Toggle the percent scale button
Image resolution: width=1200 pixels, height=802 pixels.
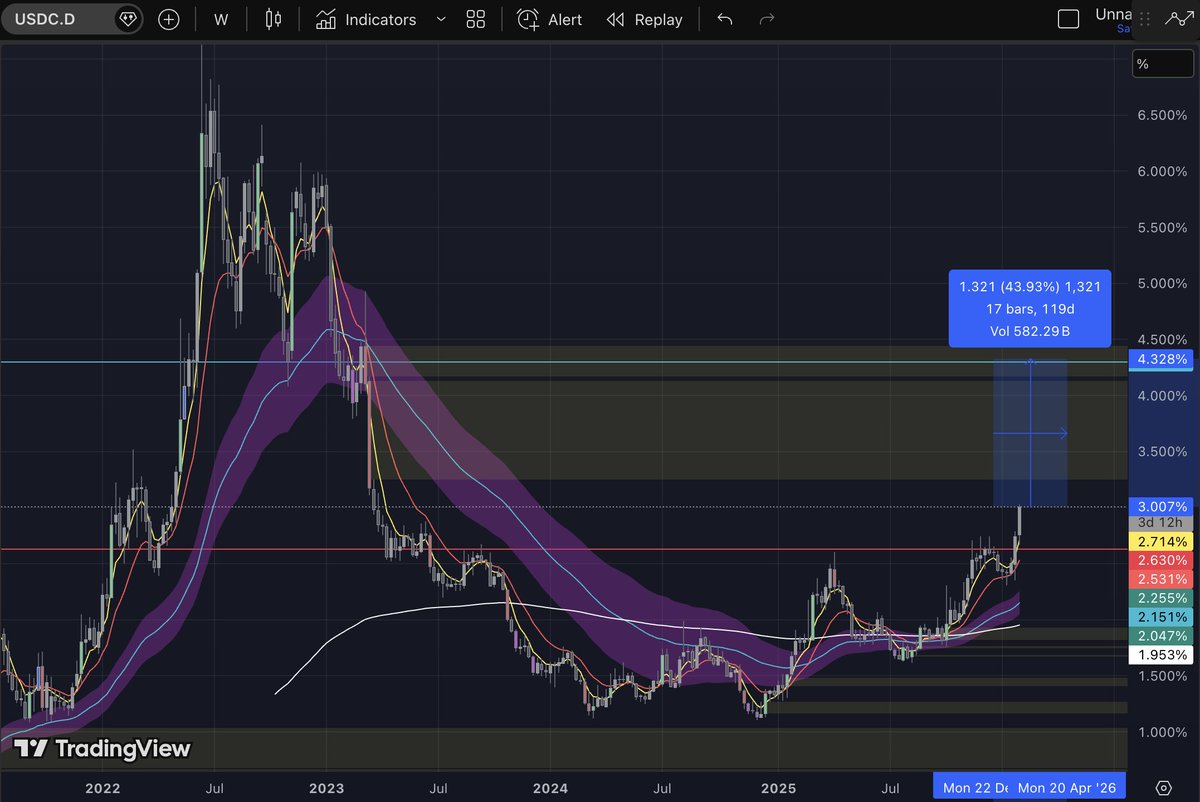point(1161,63)
